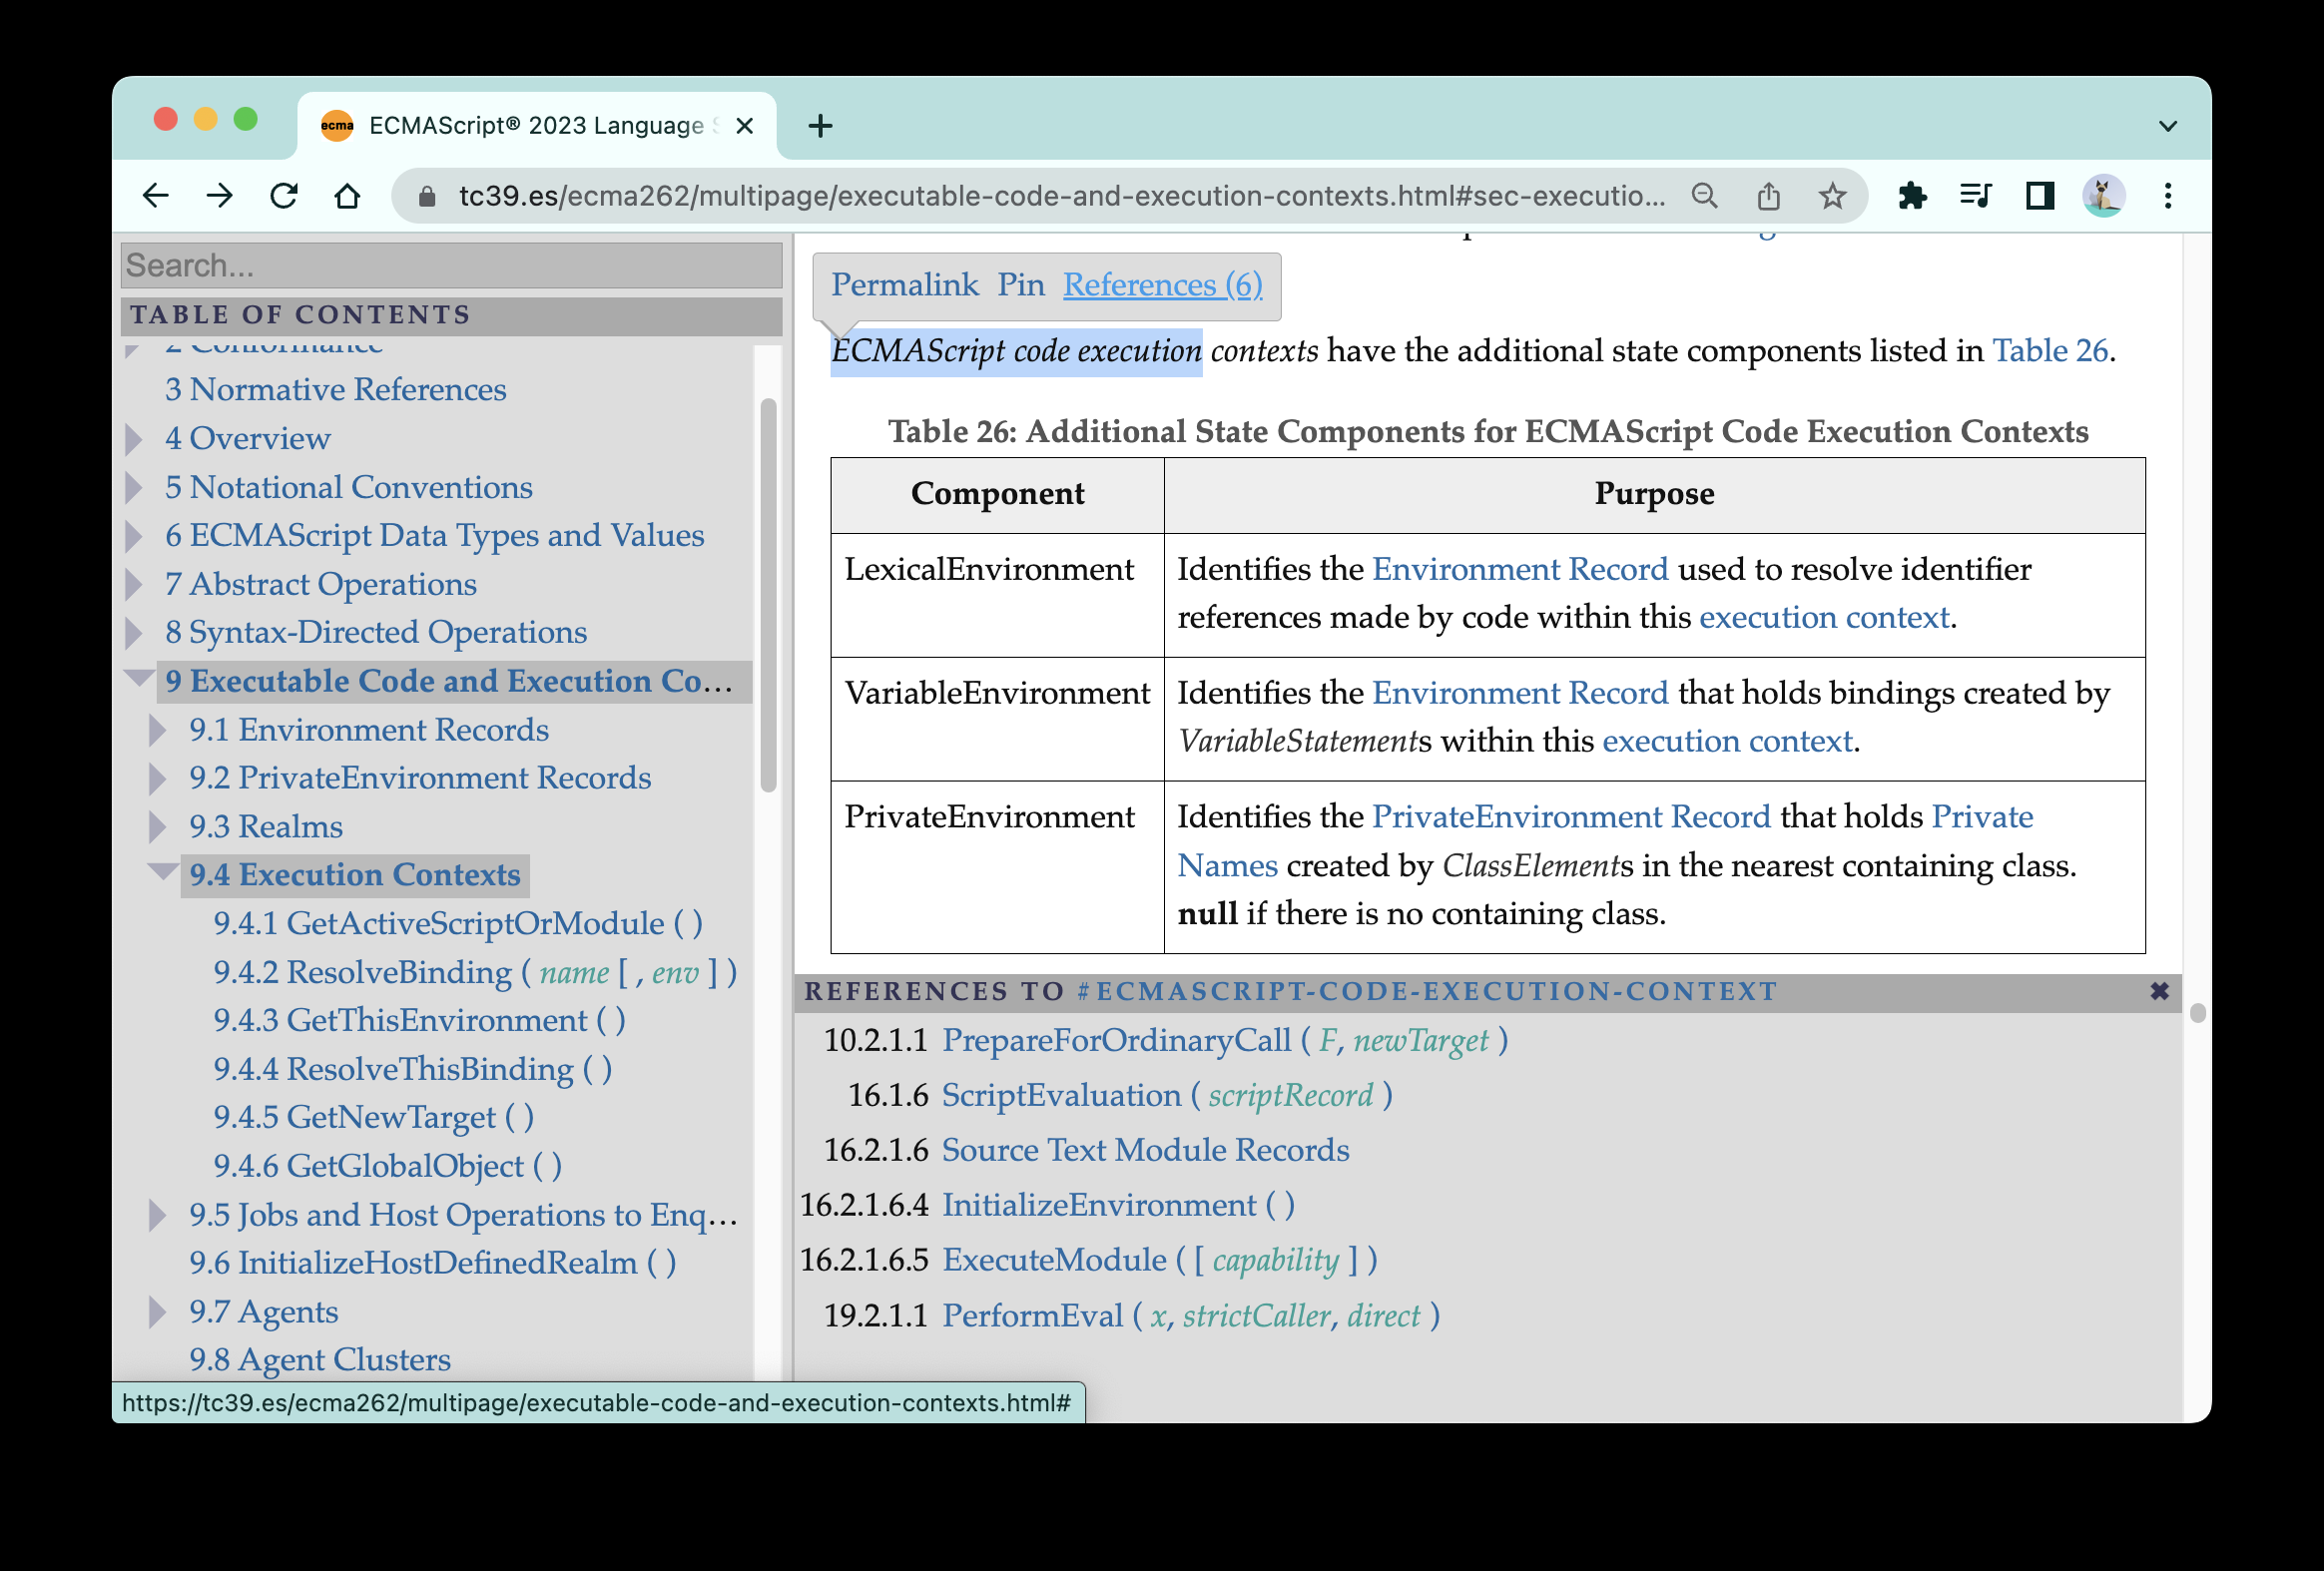Navigate forward in browser history
Image resolution: width=2324 pixels, height=1571 pixels.
click(220, 196)
